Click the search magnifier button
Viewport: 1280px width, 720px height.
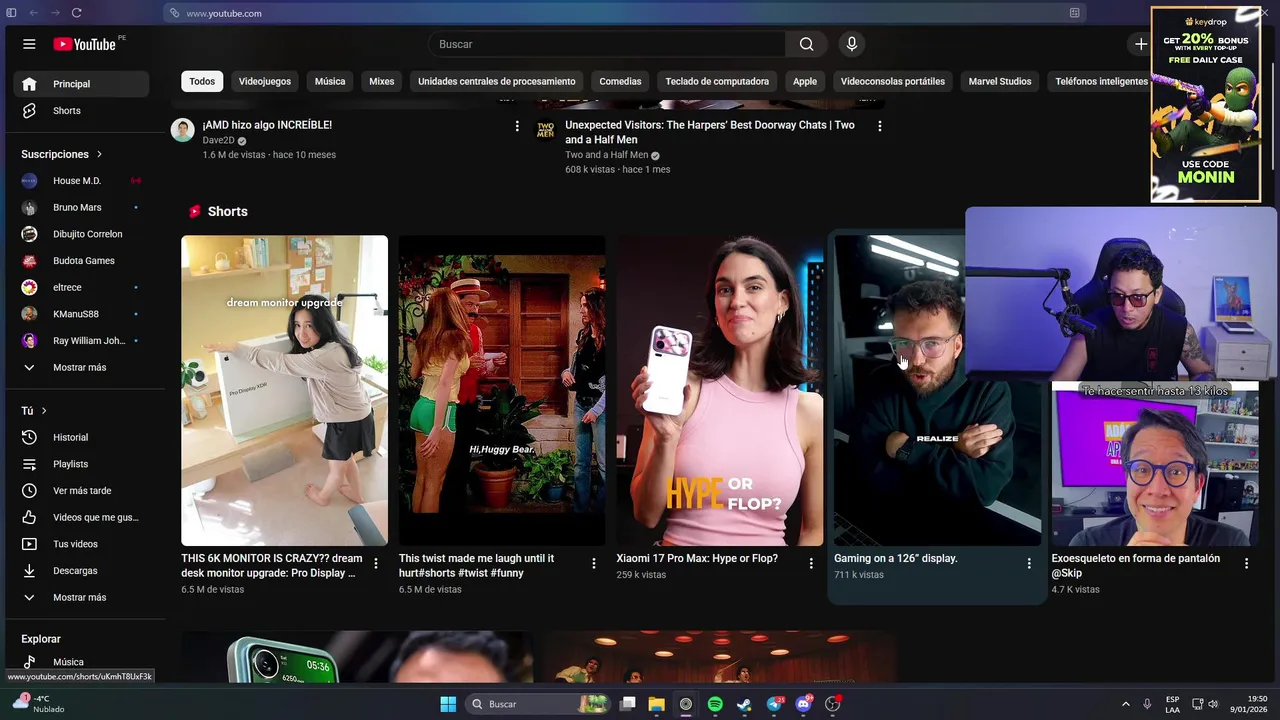[x=806, y=44]
